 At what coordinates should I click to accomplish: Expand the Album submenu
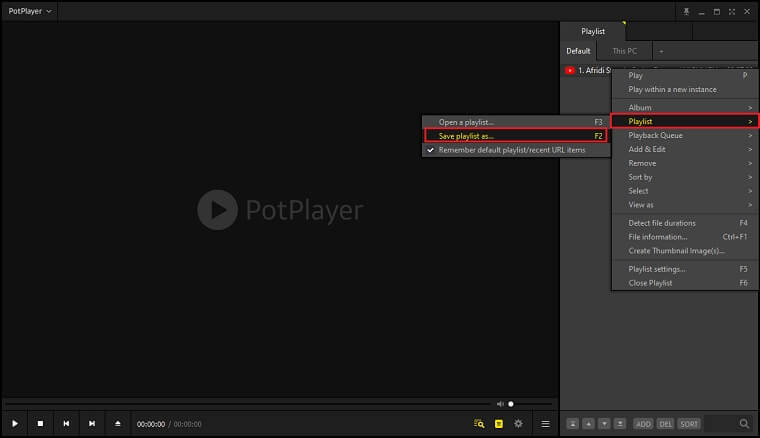[x=685, y=108]
